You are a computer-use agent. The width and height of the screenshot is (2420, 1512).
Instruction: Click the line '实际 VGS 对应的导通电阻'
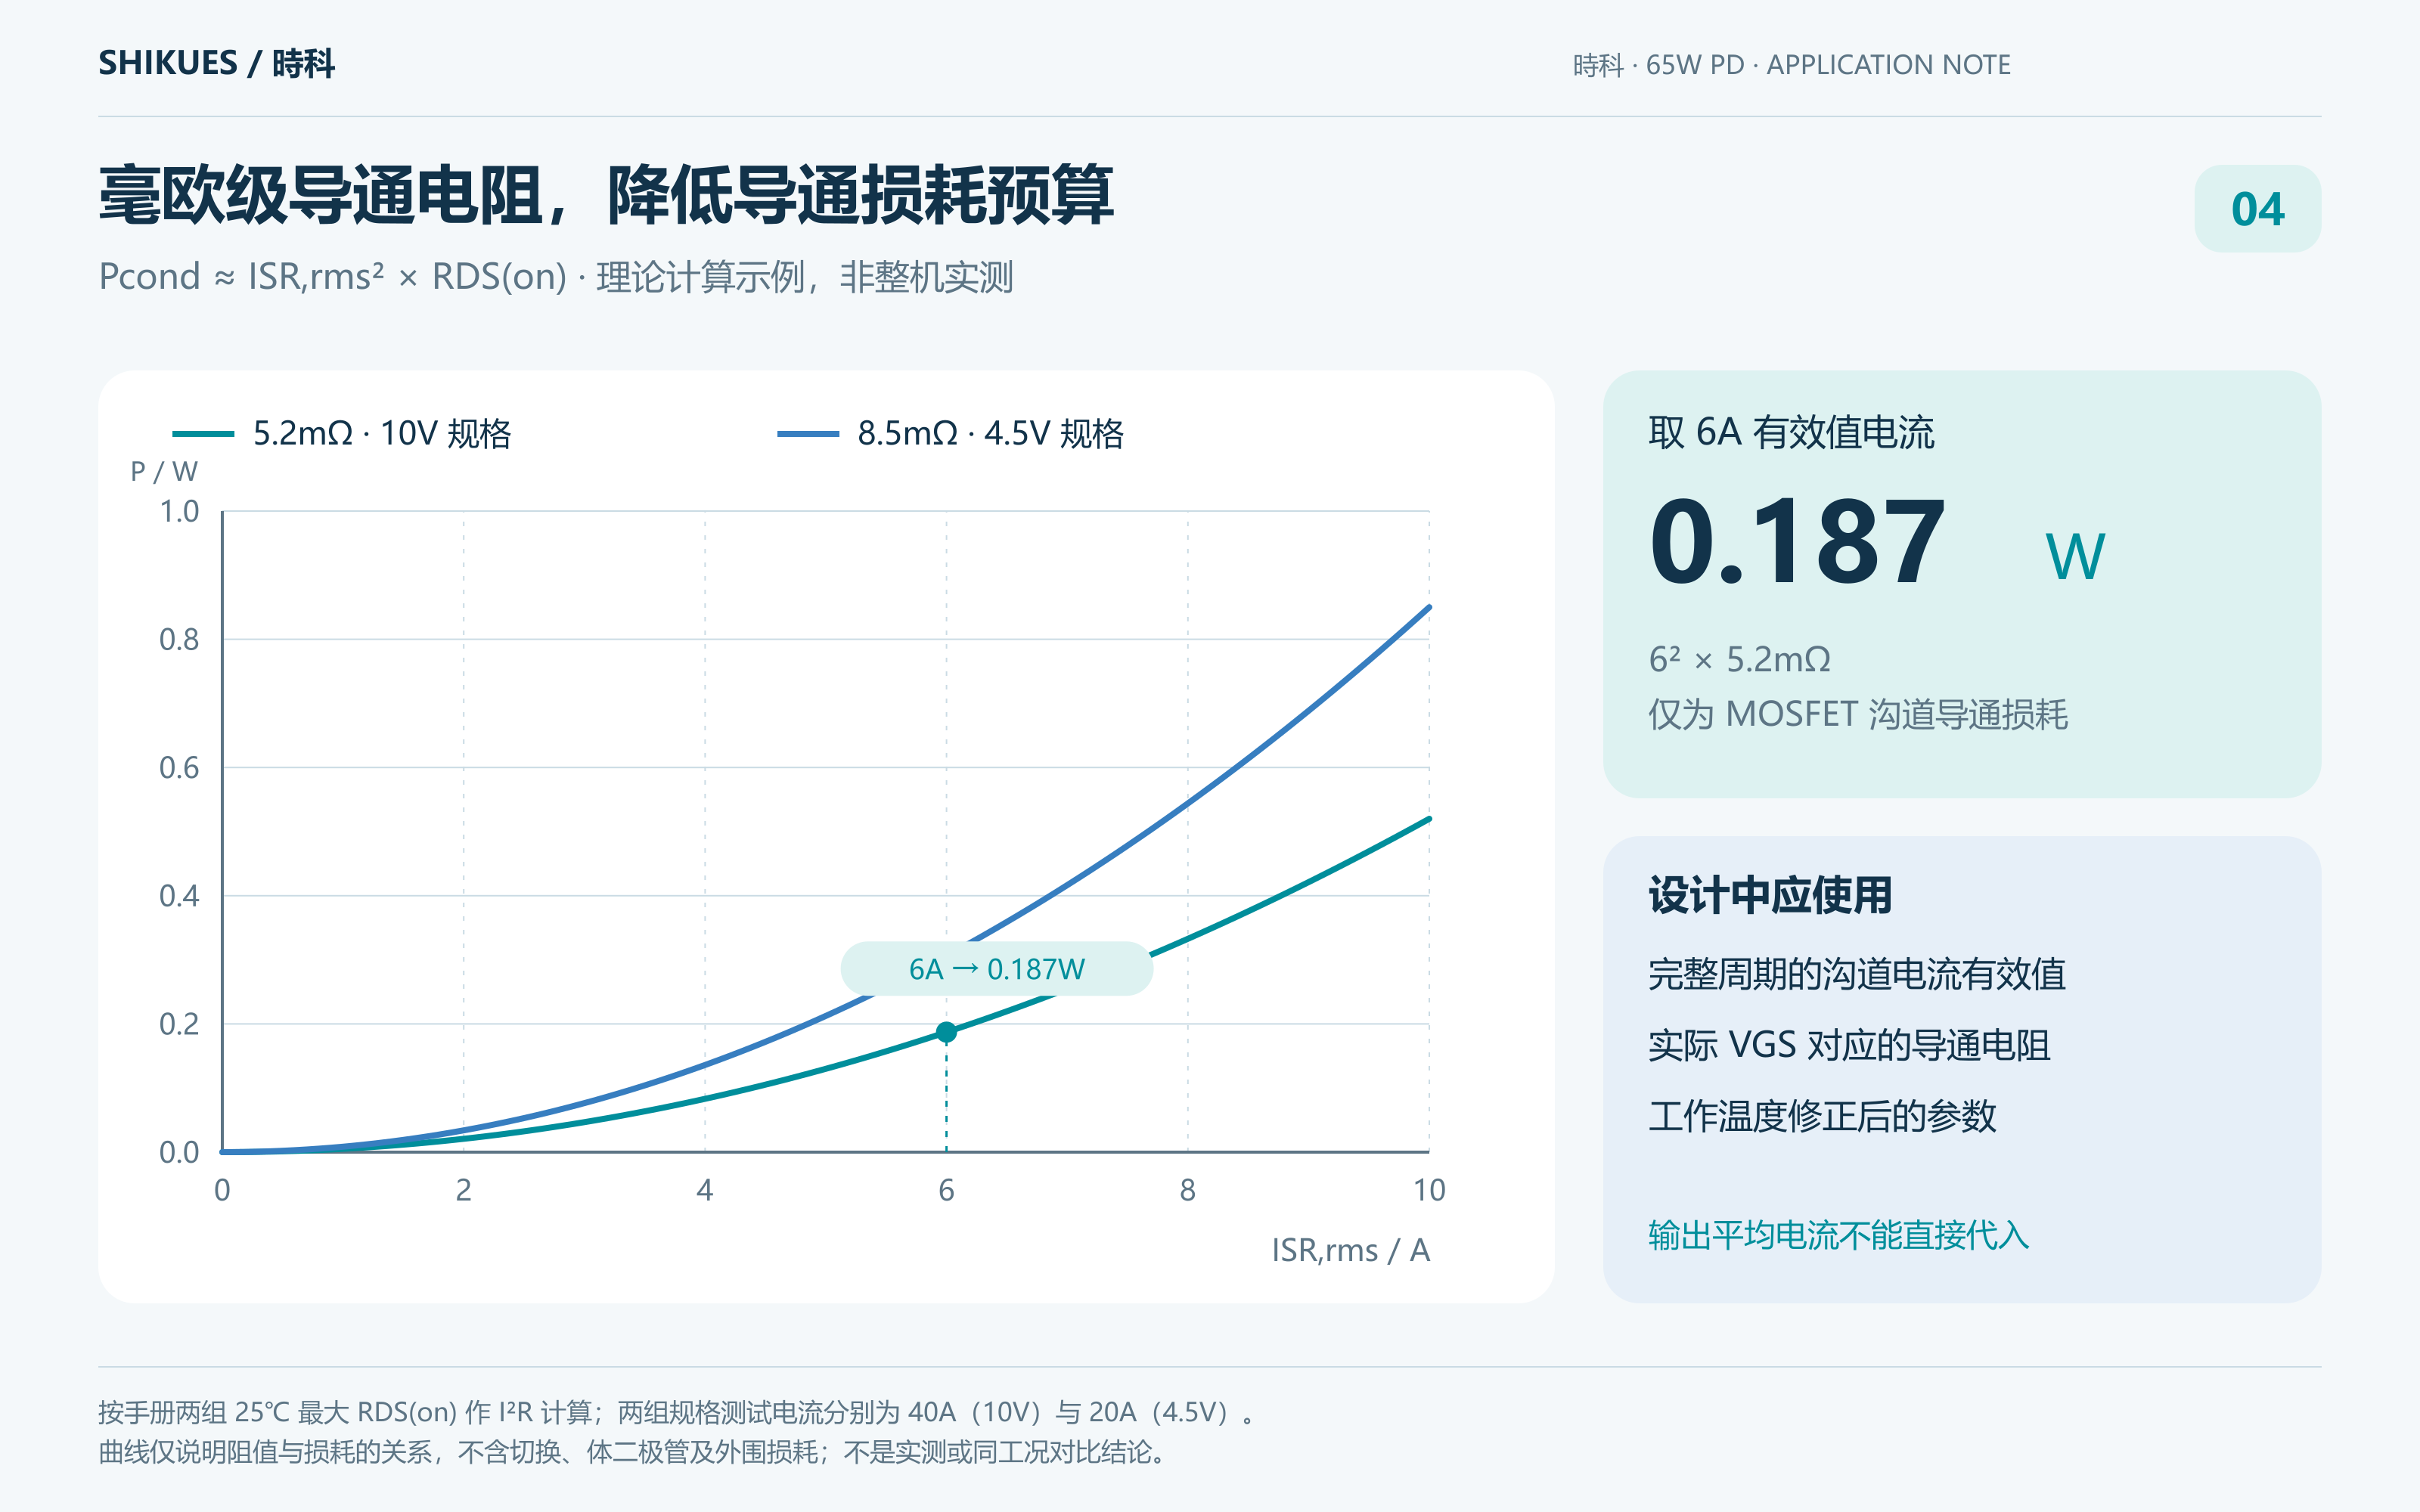coord(1849,1045)
